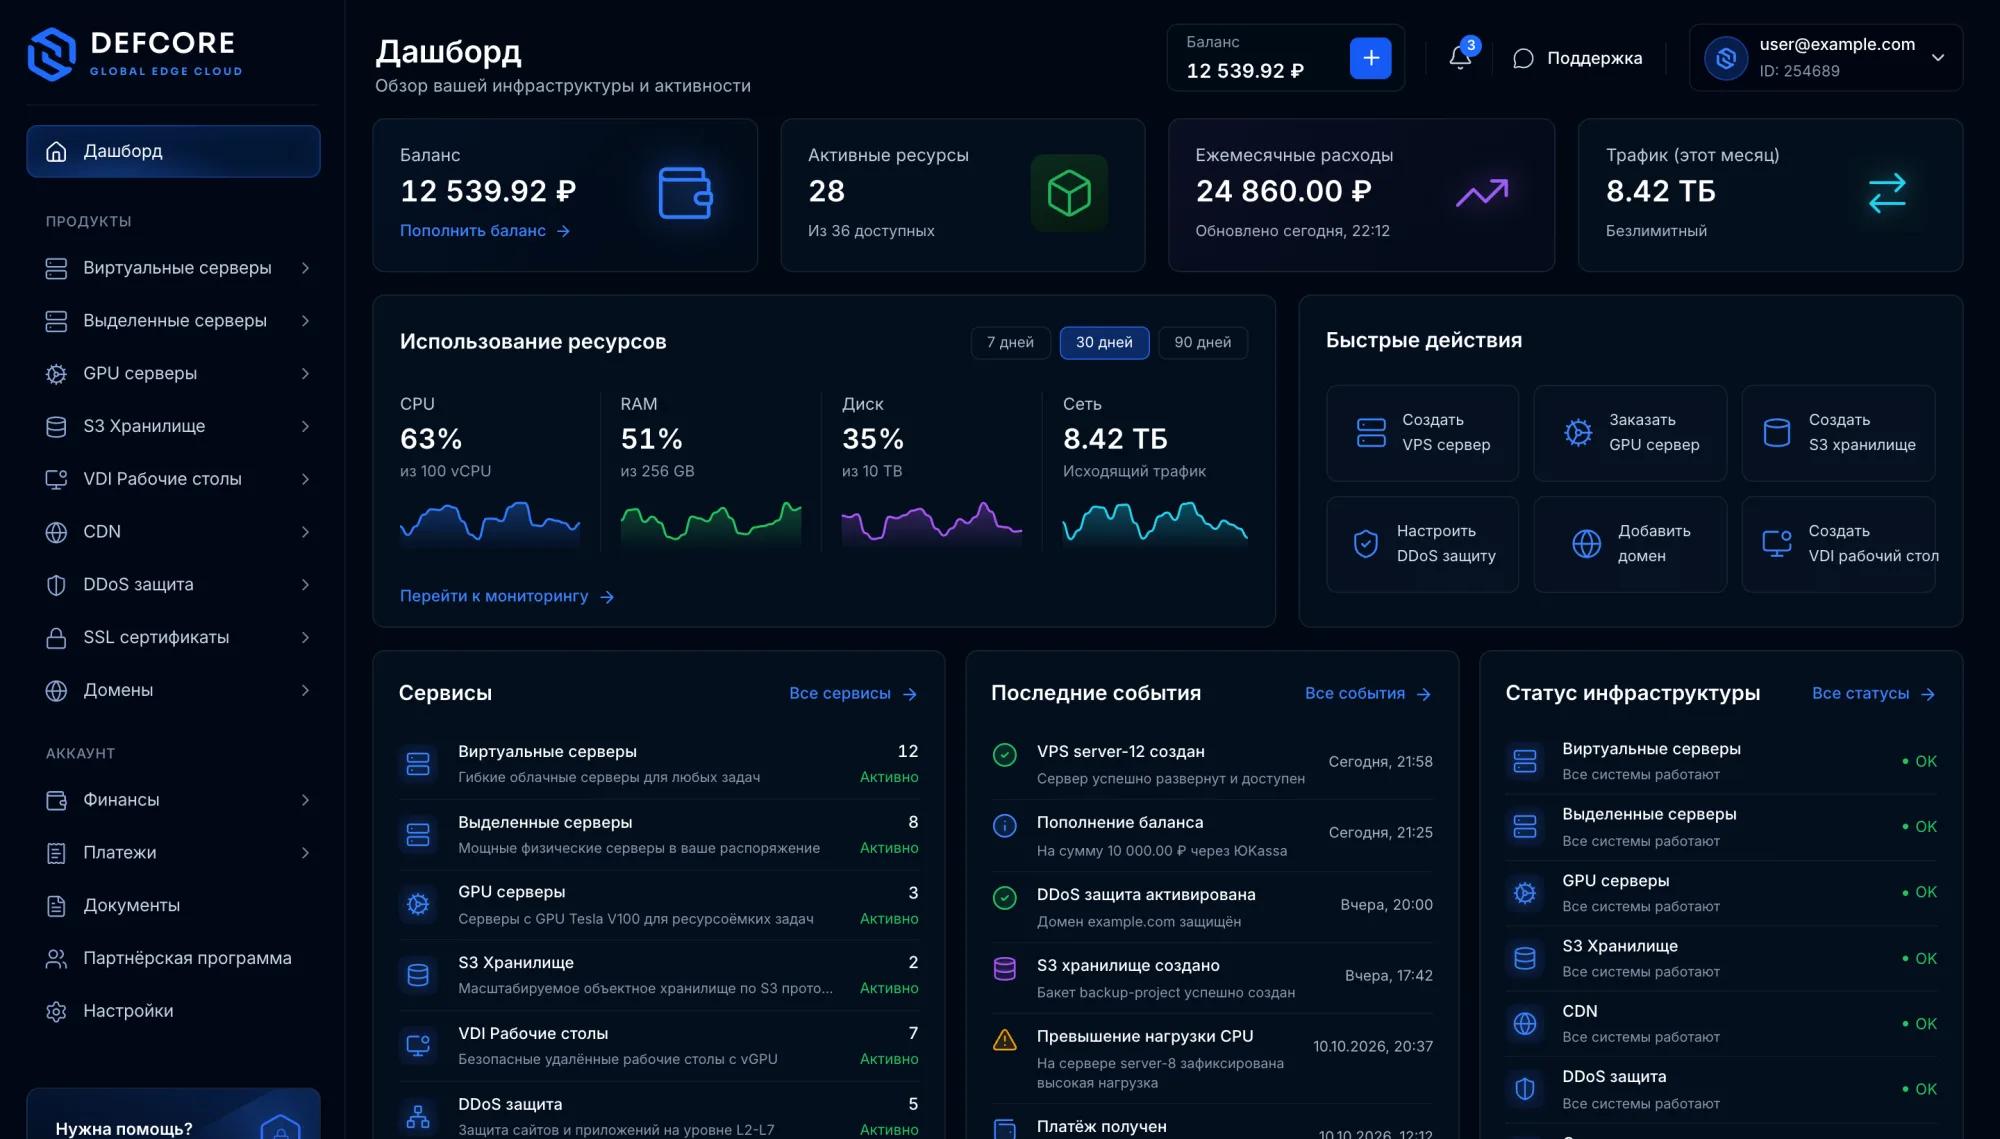Click Добавить домен quick action

[x=1630, y=544]
